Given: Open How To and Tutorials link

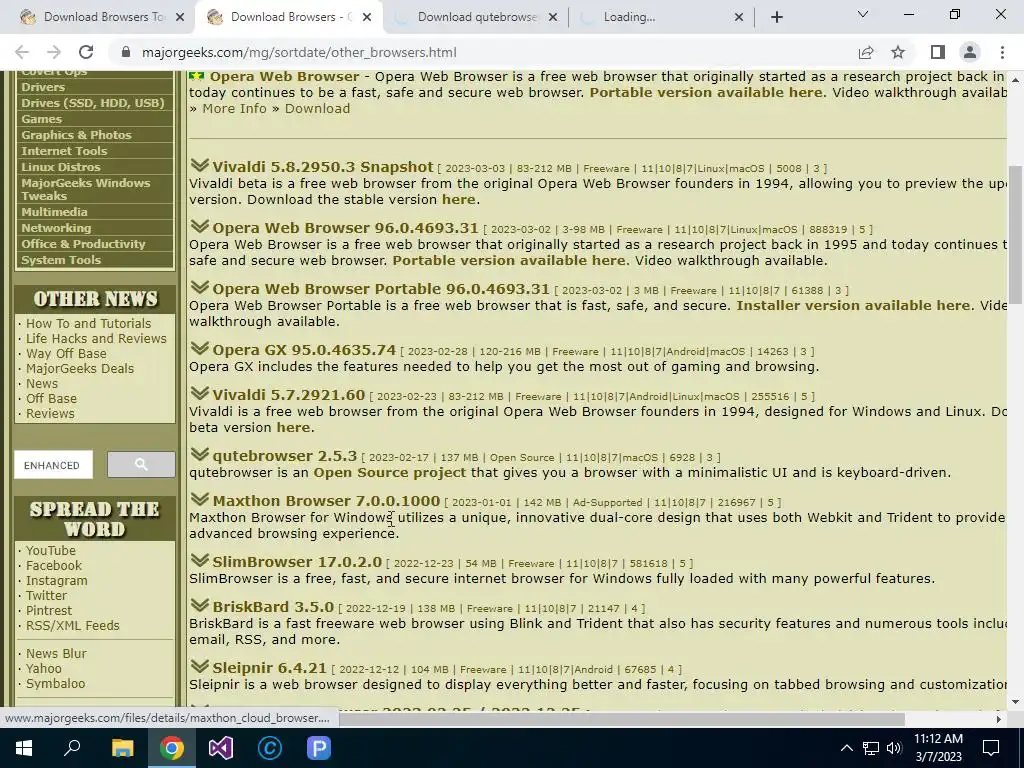Looking at the screenshot, I should [88, 323].
